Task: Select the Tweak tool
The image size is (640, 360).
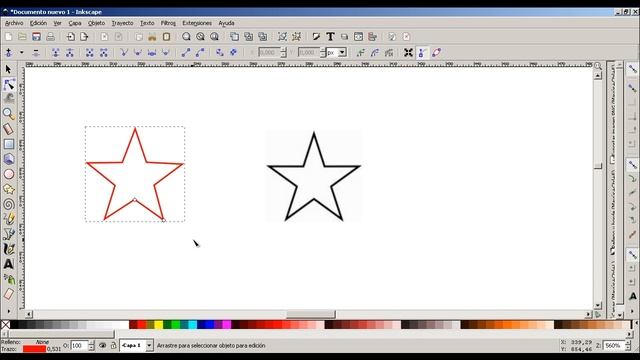Action: coord(9,99)
